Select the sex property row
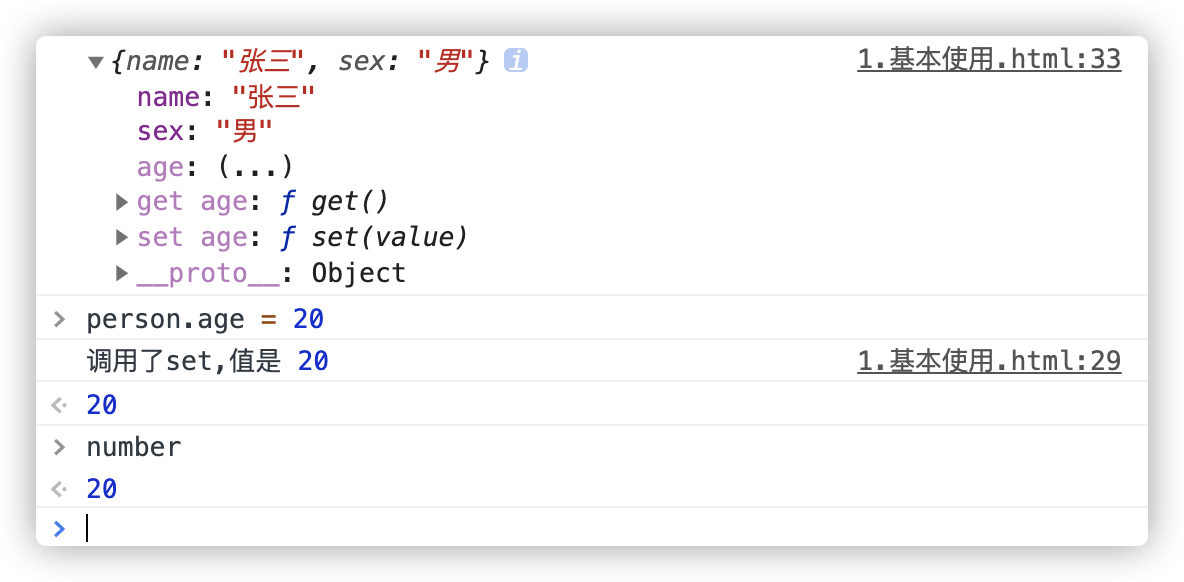Image resolution: width=1184 pixels, height=582 pixels. [205, 131]
